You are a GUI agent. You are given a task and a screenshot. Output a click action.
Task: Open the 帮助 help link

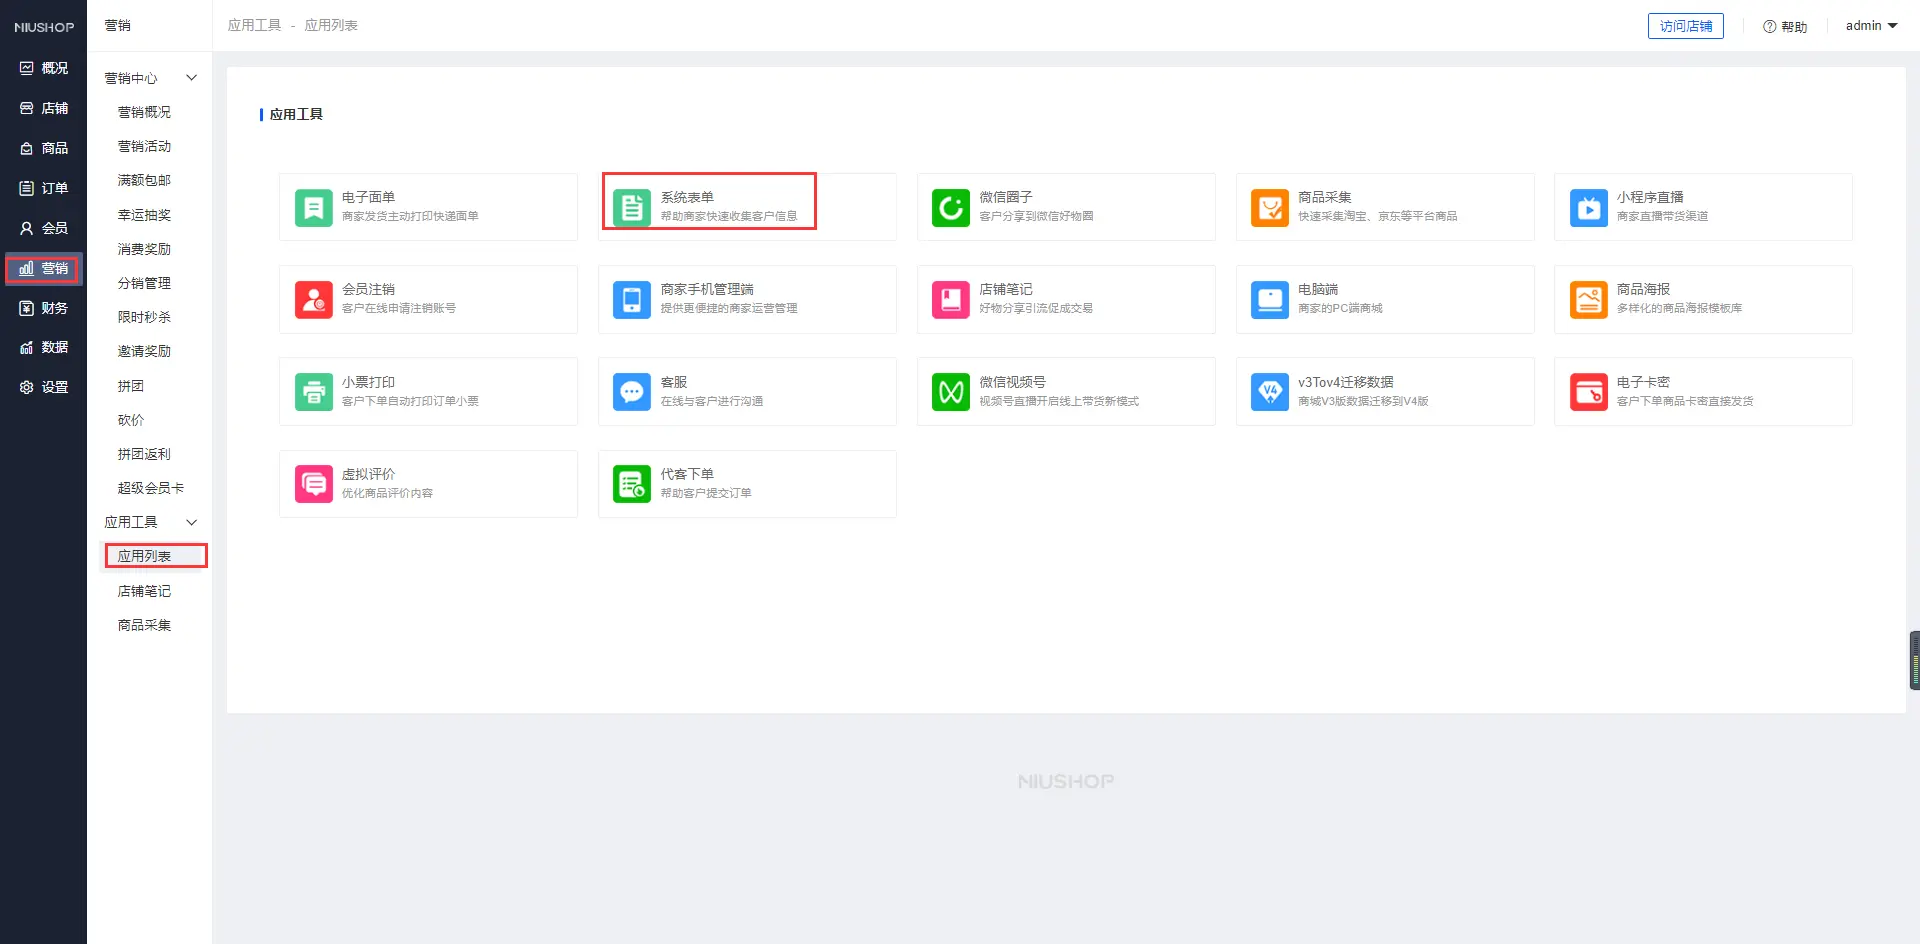1785,27
